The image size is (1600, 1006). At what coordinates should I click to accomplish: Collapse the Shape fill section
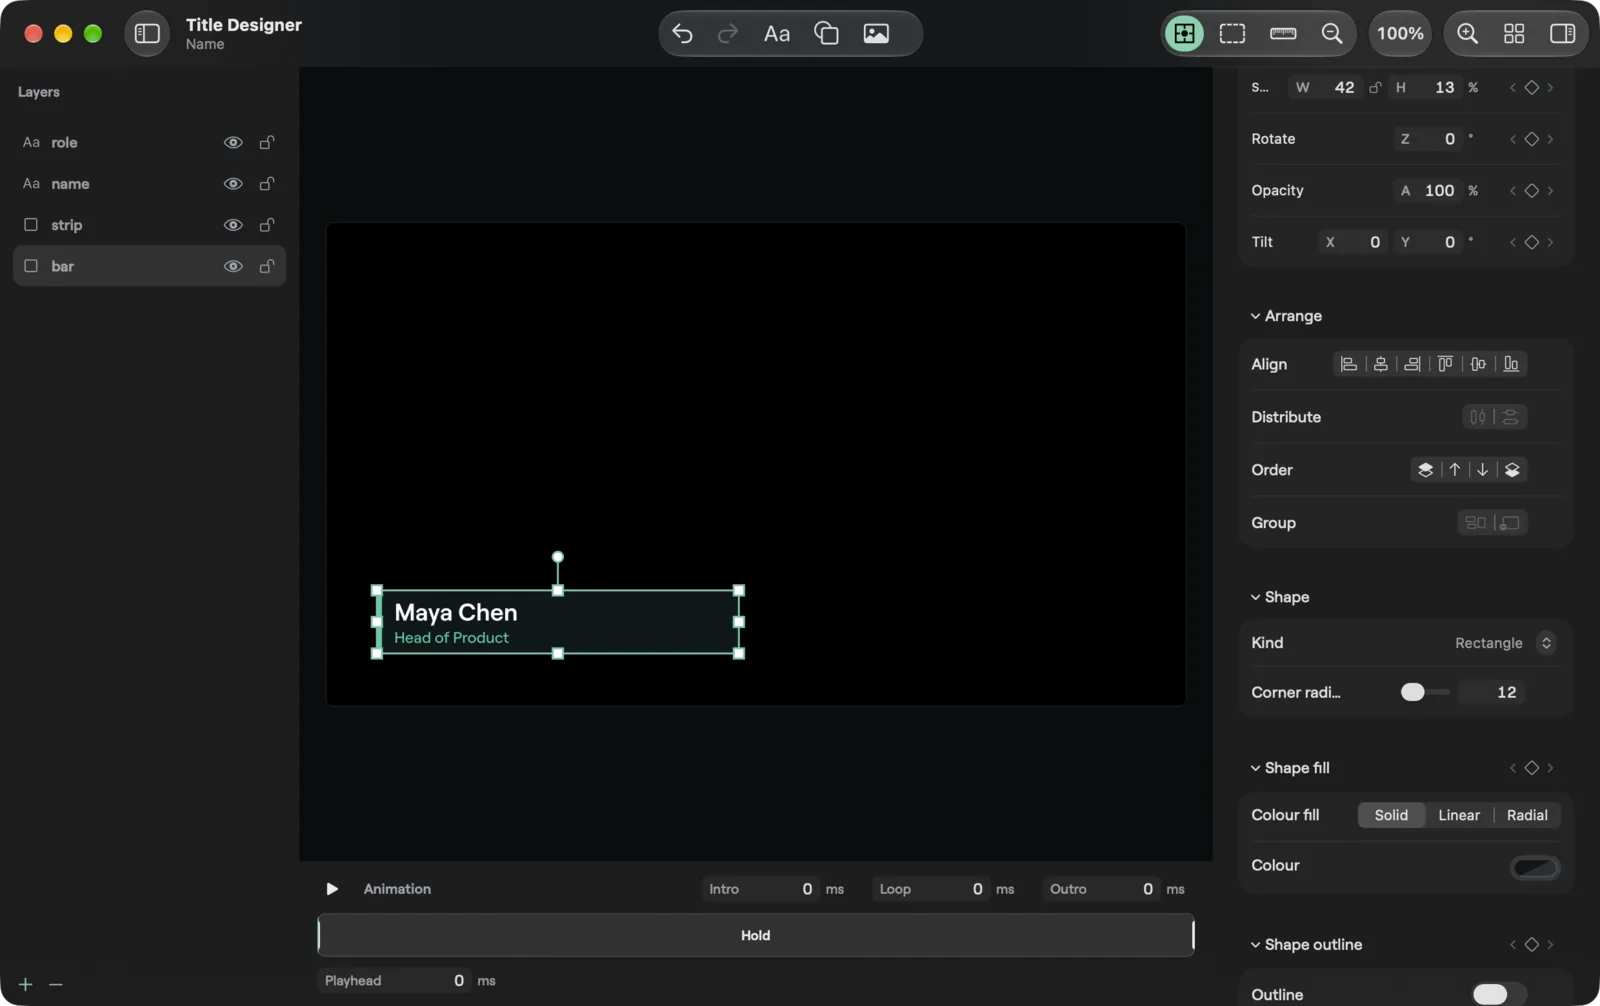click(x=1255, y=768)
